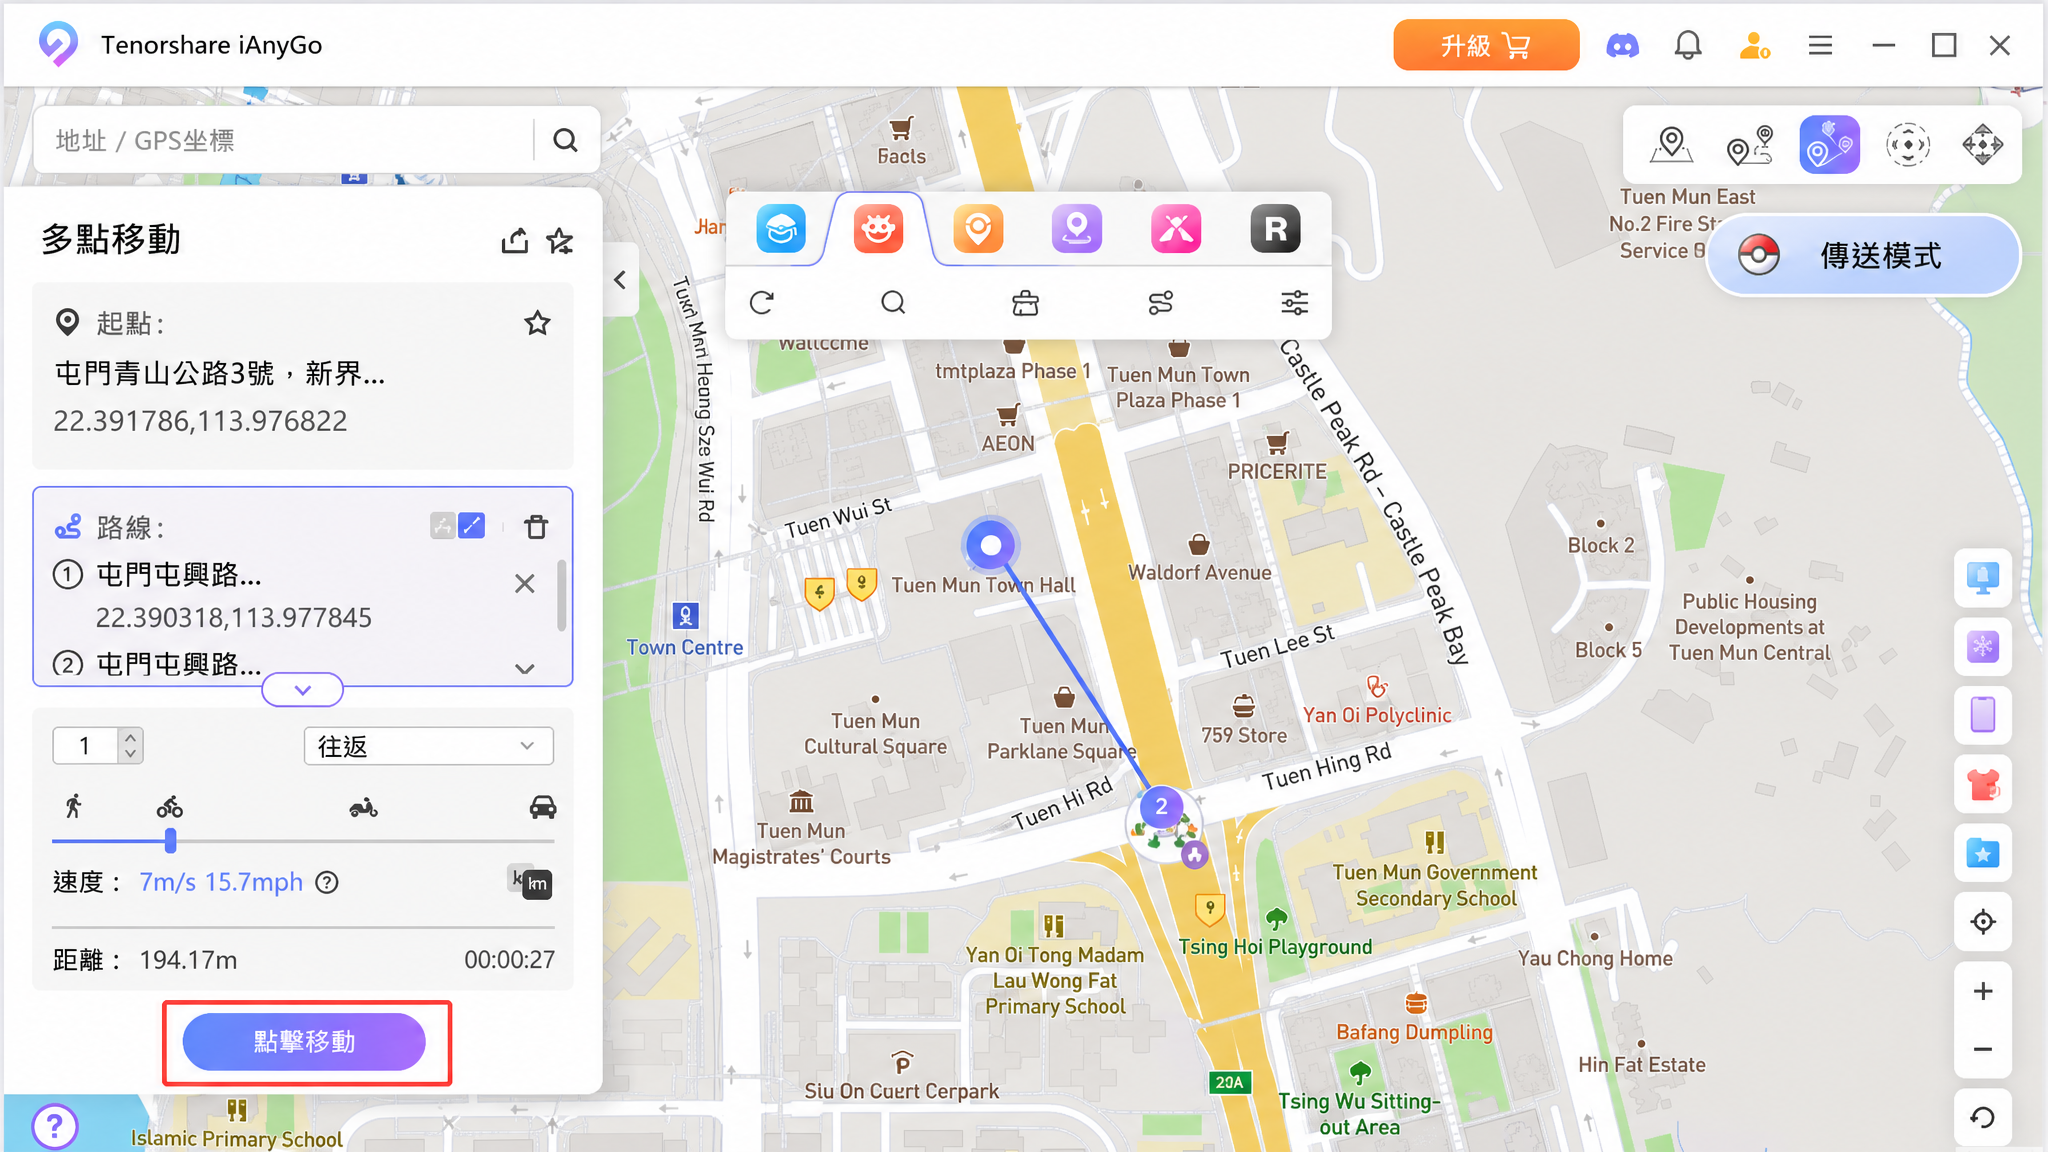
Task: Toggle blue straight-line route mode icon
Action: [472, 525]
